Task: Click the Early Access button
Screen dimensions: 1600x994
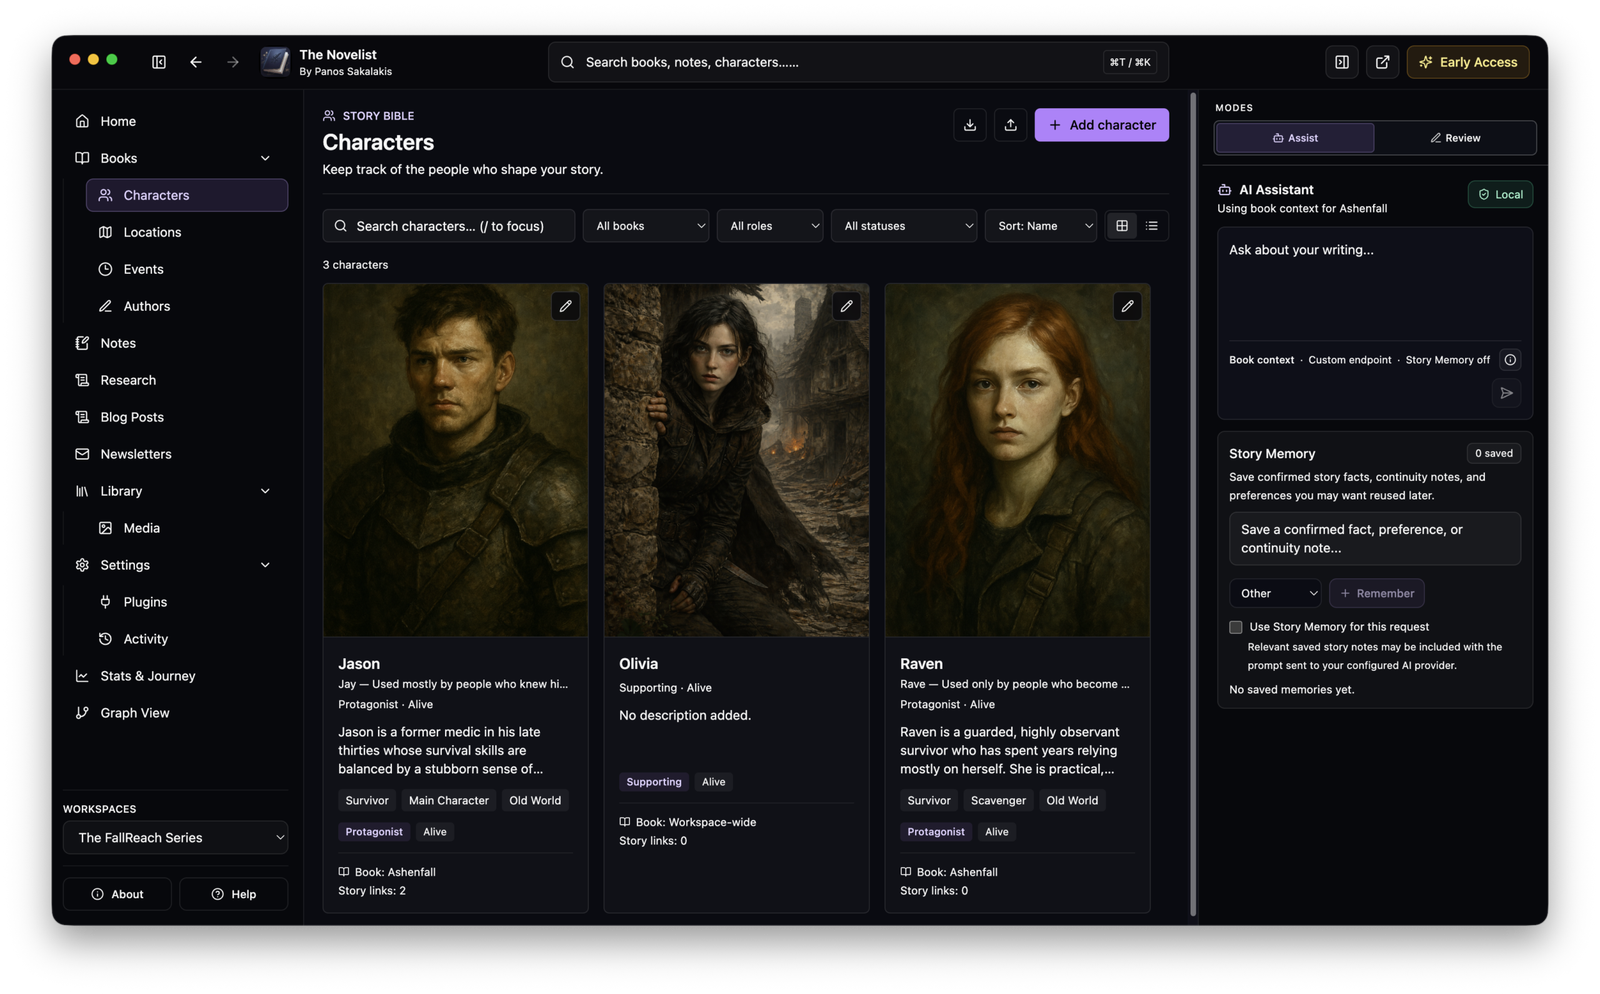Action: (1468, 62)
